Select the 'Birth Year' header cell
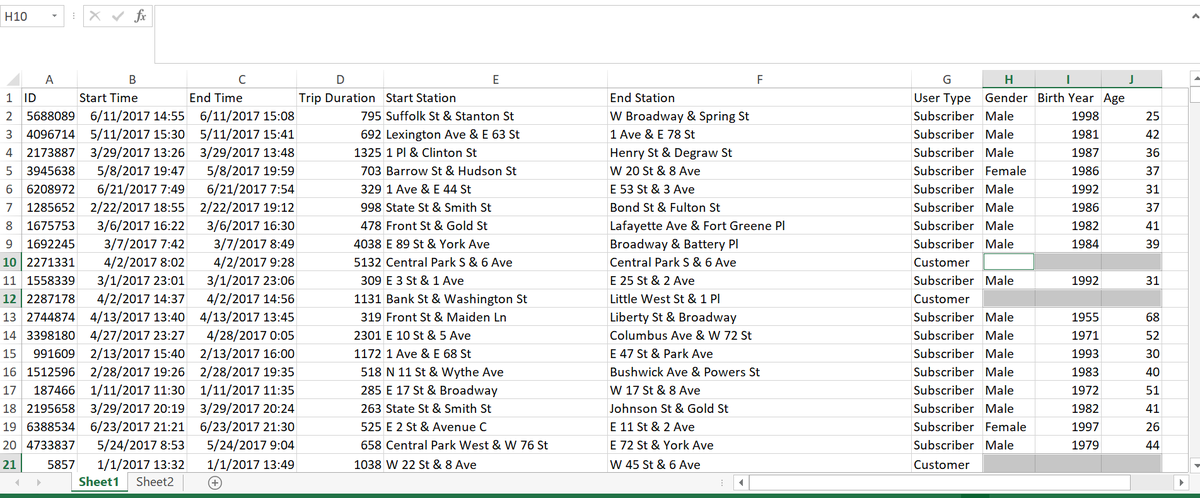1200x498 pixels. coord(1068,98)
